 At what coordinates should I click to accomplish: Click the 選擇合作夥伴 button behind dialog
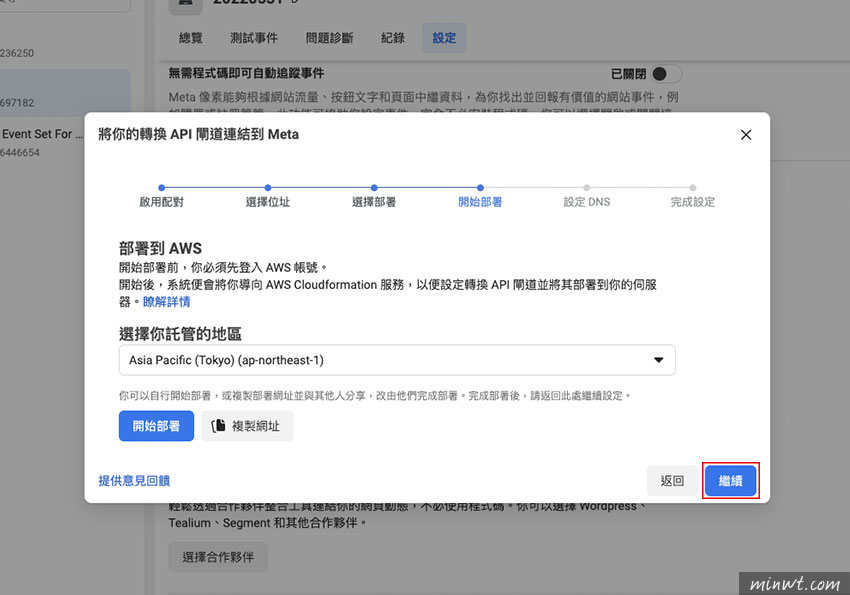click(218, 557)
